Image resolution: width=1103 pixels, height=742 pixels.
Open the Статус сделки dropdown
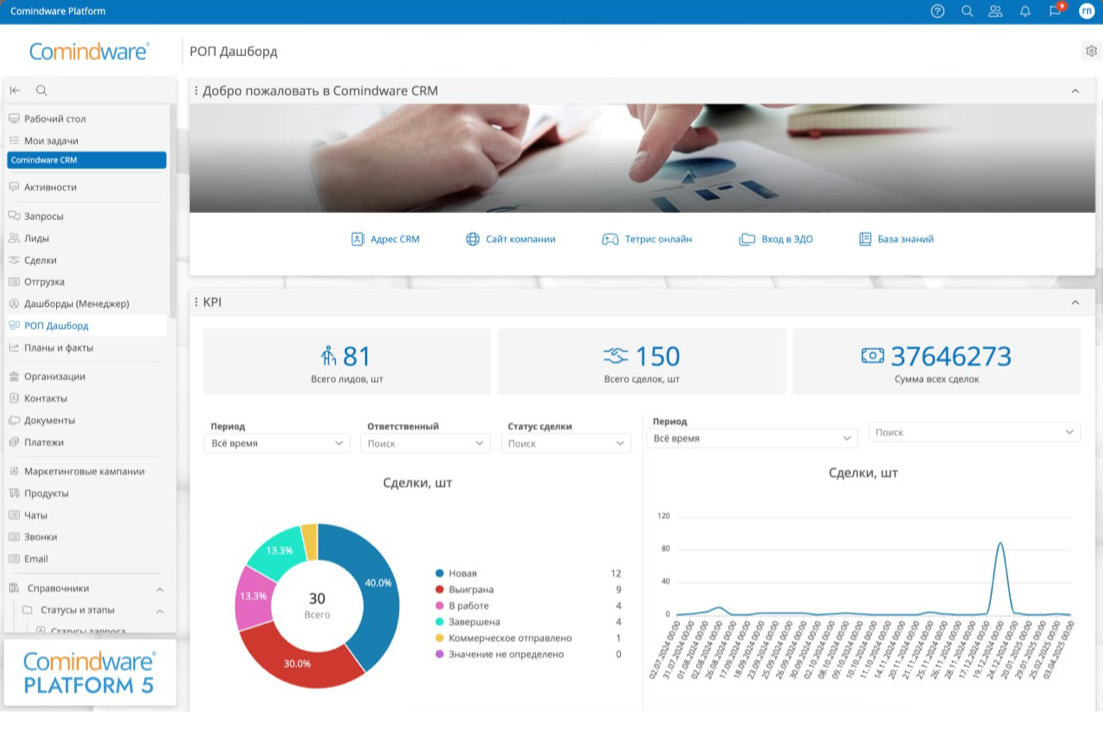tap(566, 443)
